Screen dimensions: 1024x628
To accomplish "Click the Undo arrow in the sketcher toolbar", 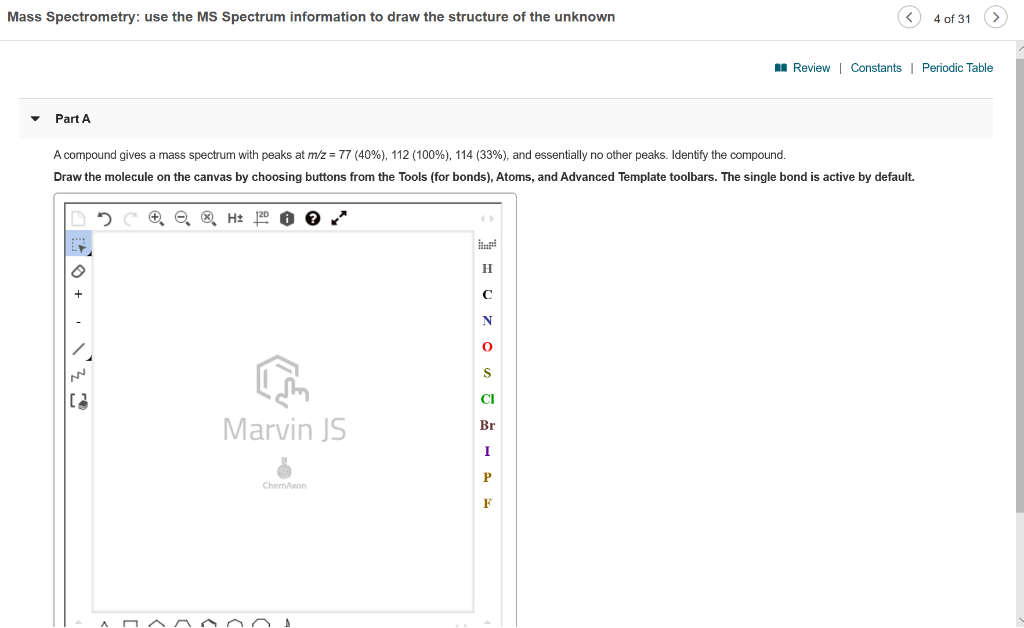I will pos(105,217).
